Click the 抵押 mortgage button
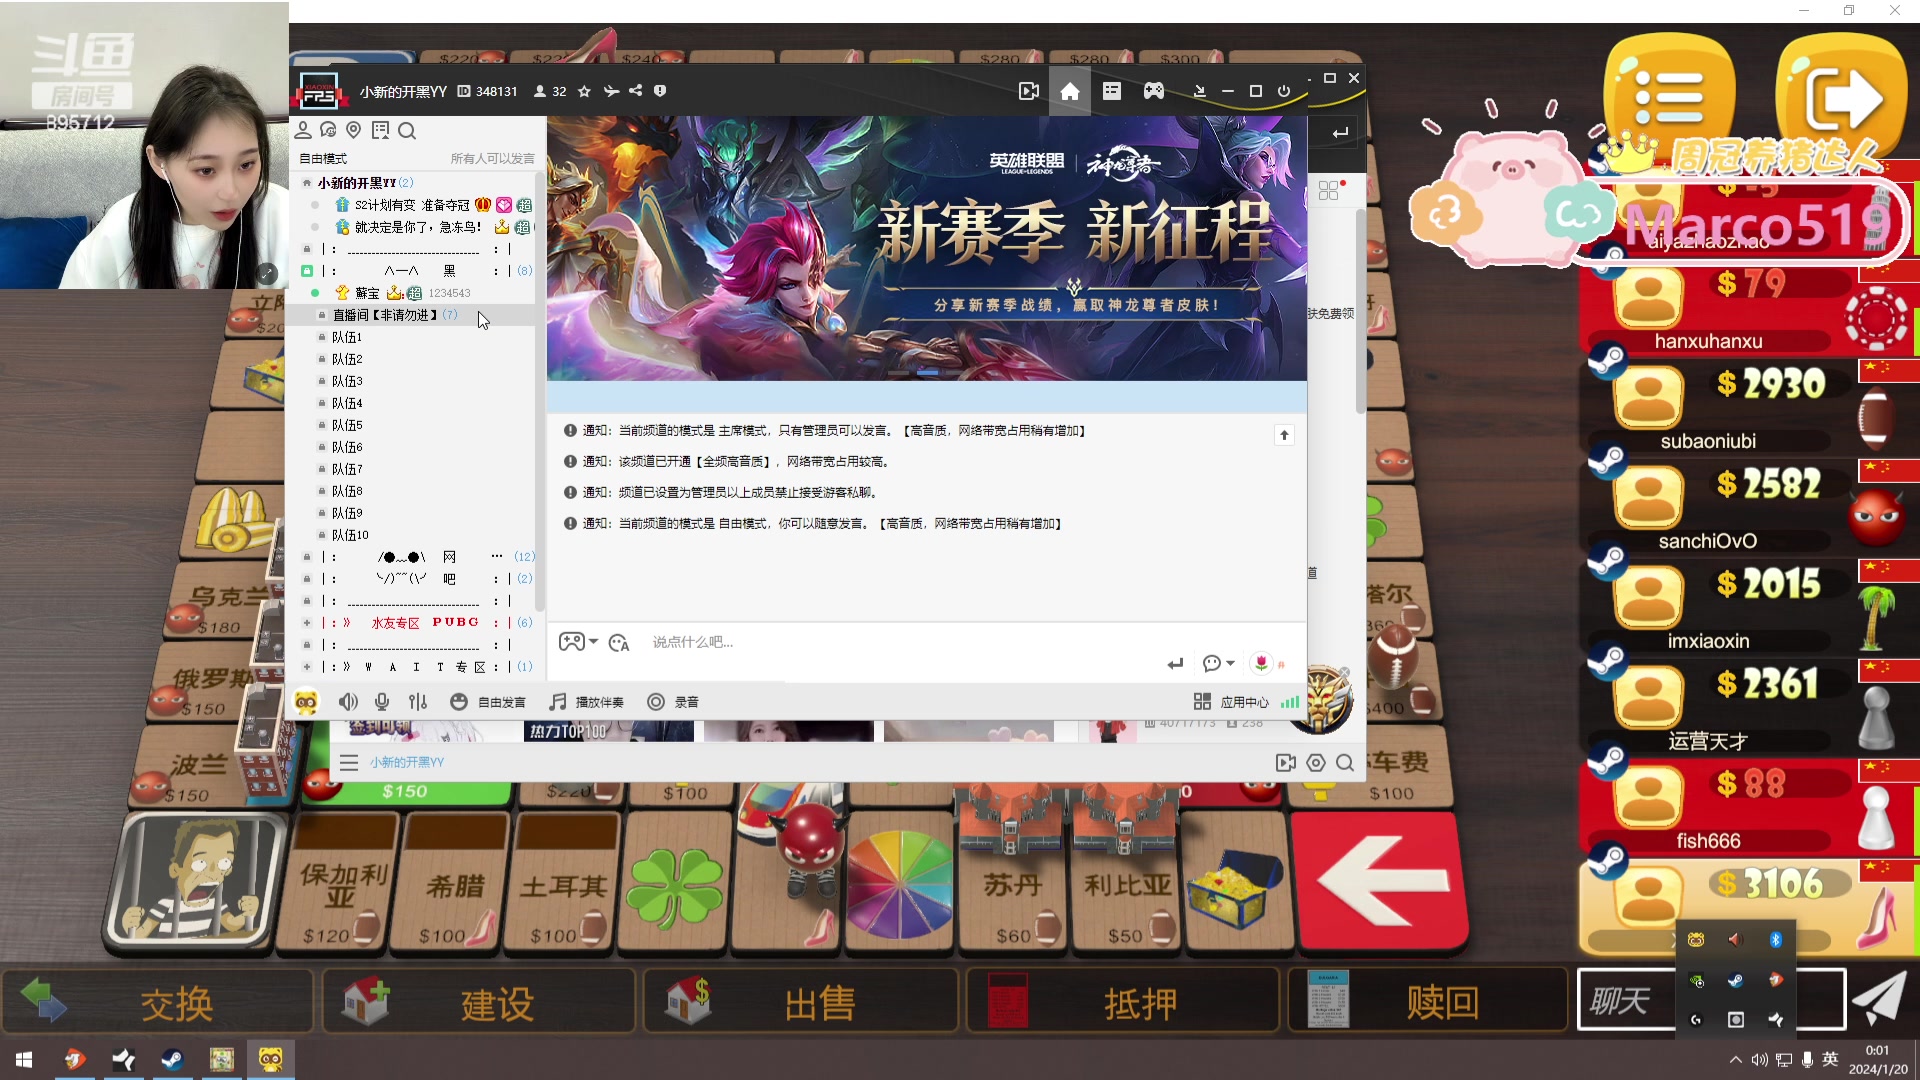 (x=1140, y=1002)
